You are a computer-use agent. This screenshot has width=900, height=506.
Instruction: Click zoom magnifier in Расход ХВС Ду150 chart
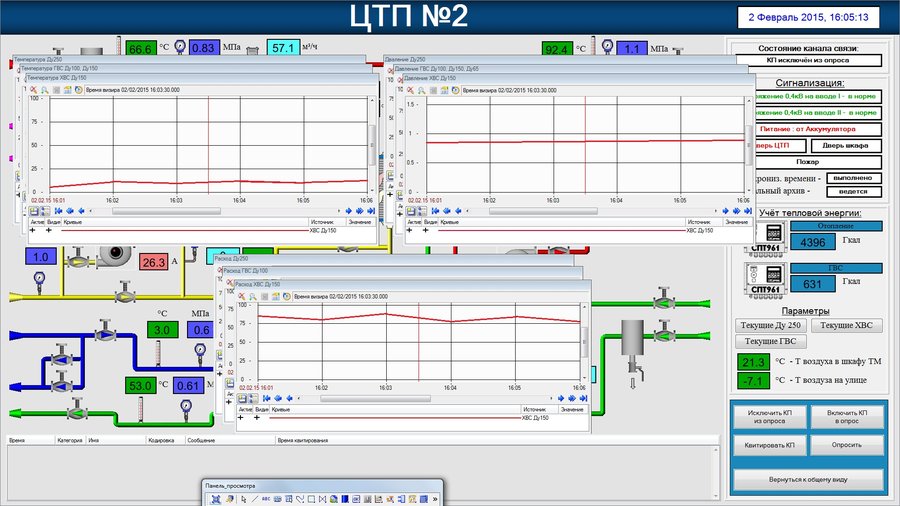pyautogui.click(x=253, y=297)
